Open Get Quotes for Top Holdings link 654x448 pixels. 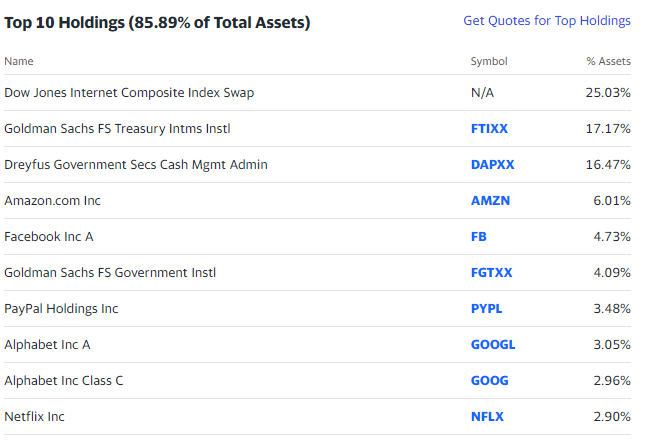(x=547, y=21)
